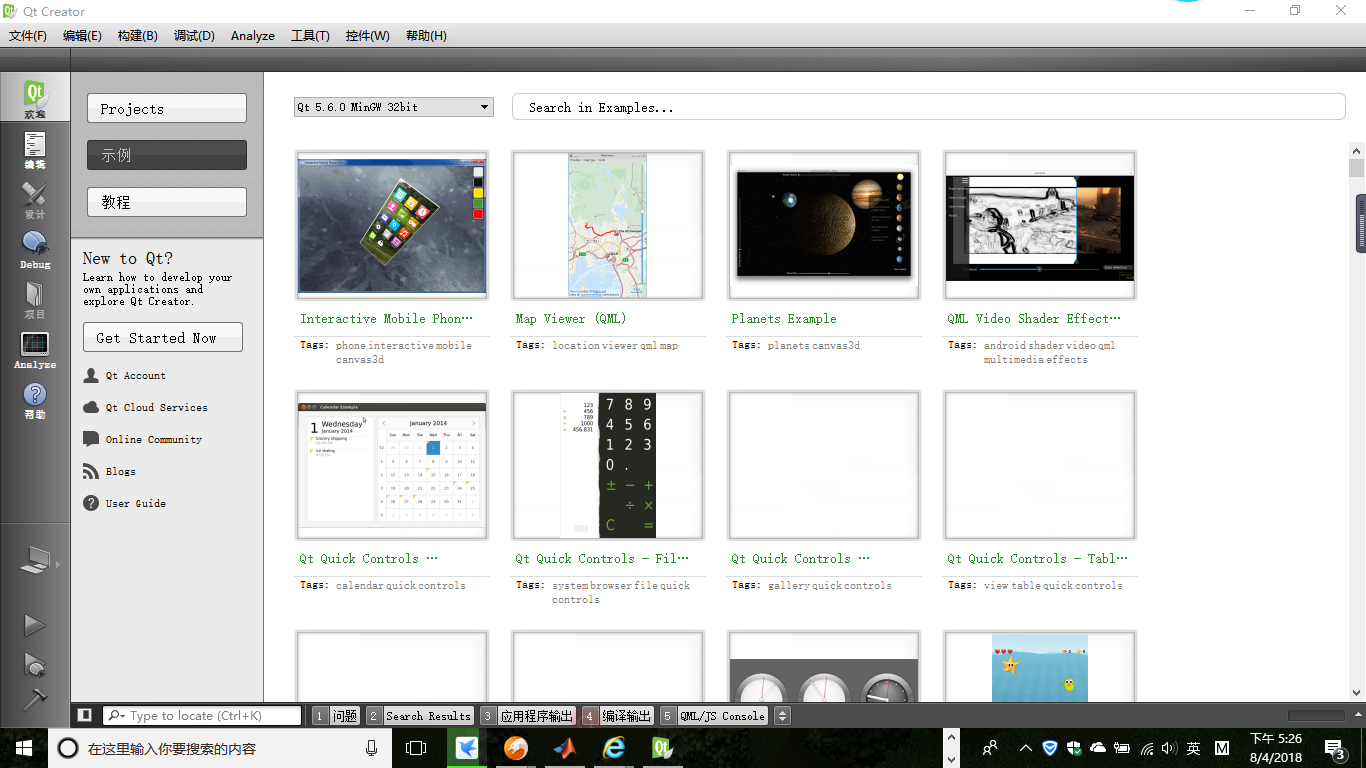The height and width of the screenshot is (768, 1366).
Task: Open the Analyze menu in menu bar
Action: [x=252, y=36]
